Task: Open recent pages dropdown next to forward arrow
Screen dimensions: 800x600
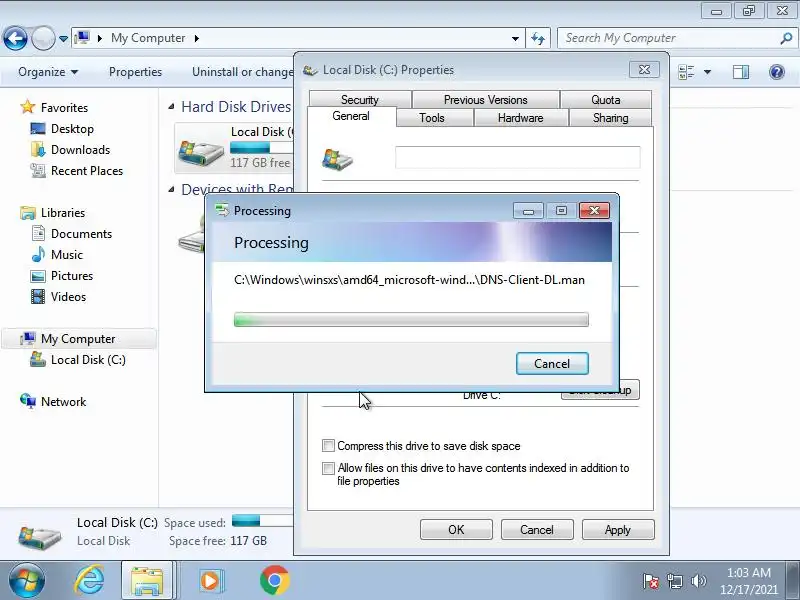Action: [63, 39]
